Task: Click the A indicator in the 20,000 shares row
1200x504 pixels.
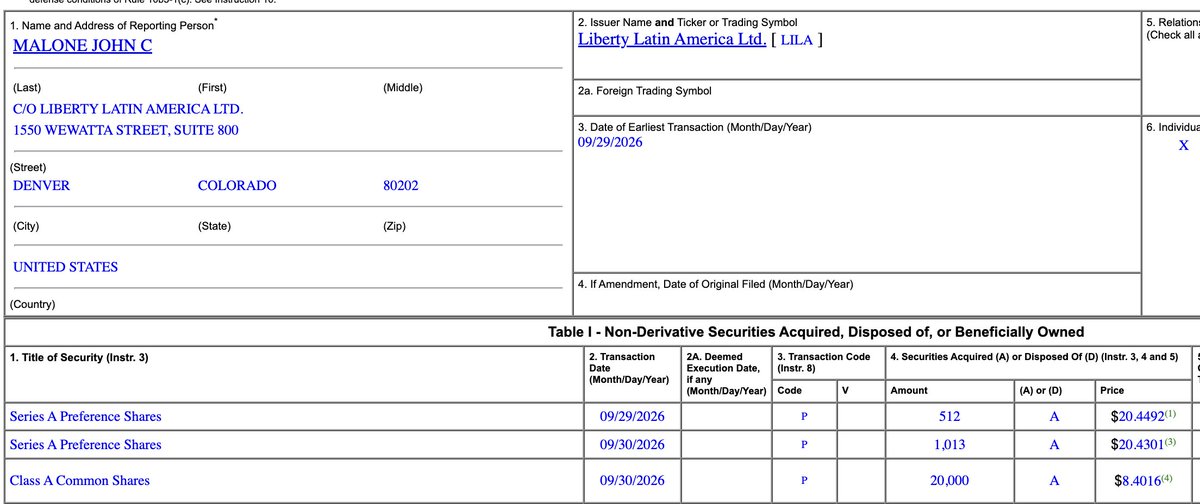Action: coord(1054,480)
